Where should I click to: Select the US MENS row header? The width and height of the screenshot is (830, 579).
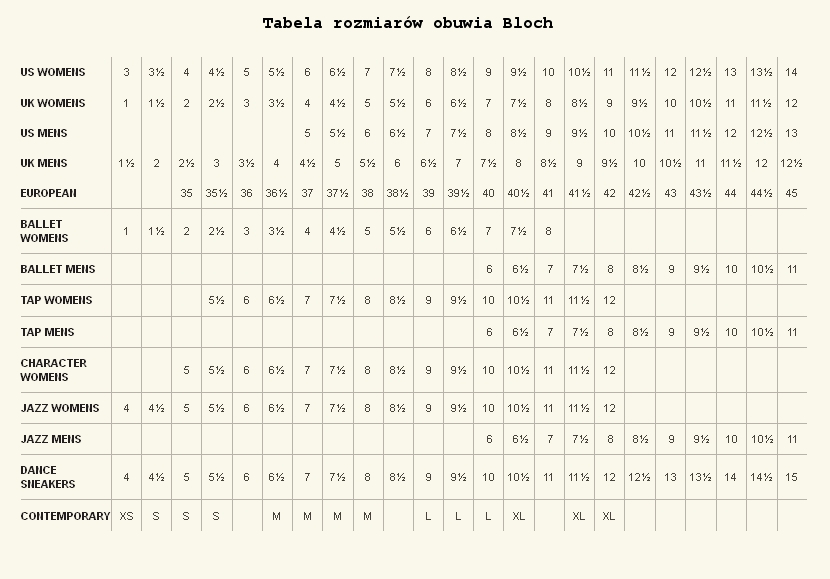pos(43,133)
